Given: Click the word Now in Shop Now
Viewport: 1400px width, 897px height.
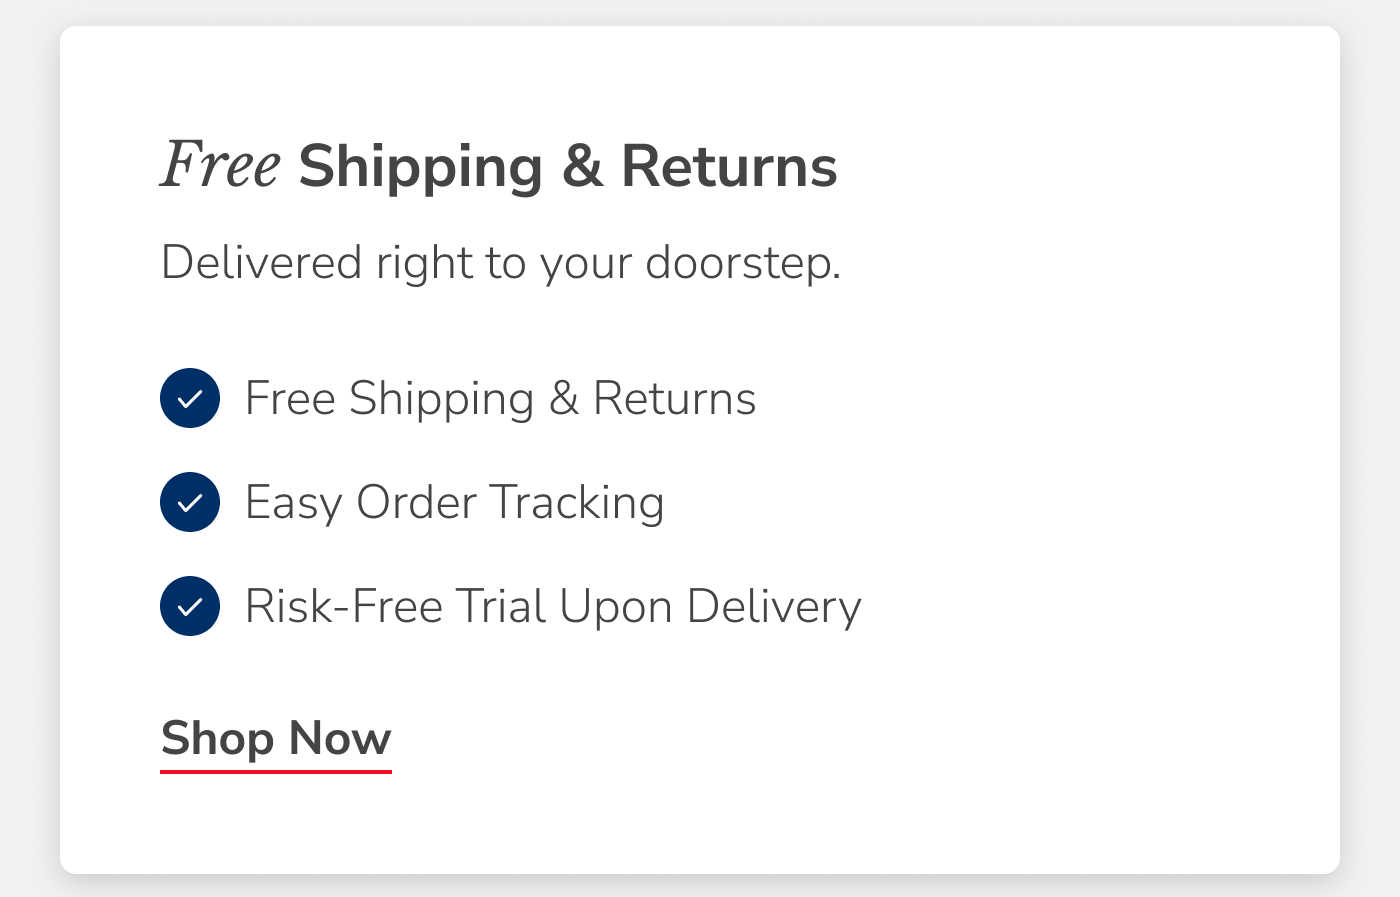Looking at the screenshot, I should click(x=340, y=739).
